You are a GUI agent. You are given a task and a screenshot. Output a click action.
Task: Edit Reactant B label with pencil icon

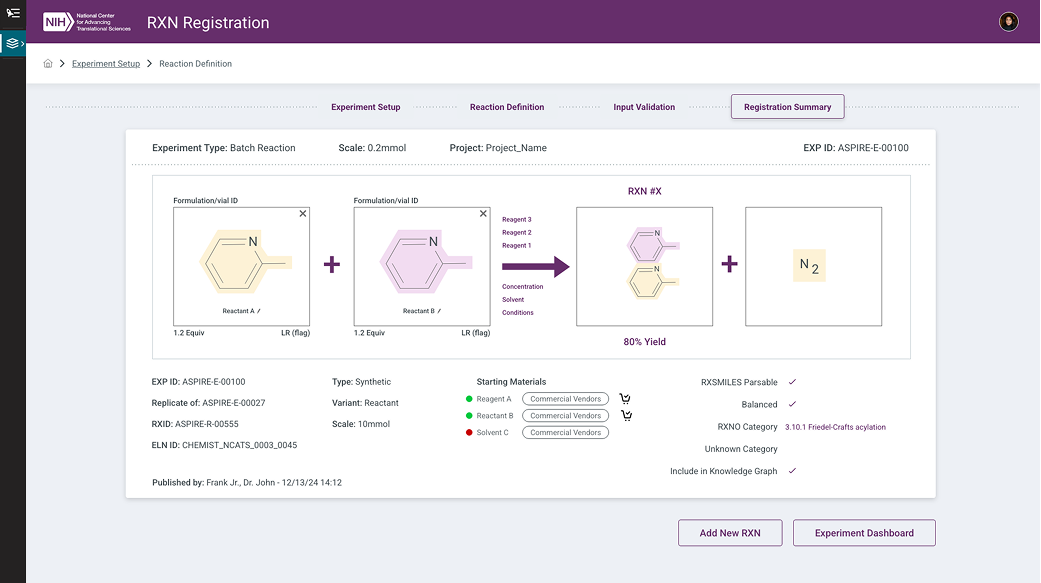click(439, 311)
